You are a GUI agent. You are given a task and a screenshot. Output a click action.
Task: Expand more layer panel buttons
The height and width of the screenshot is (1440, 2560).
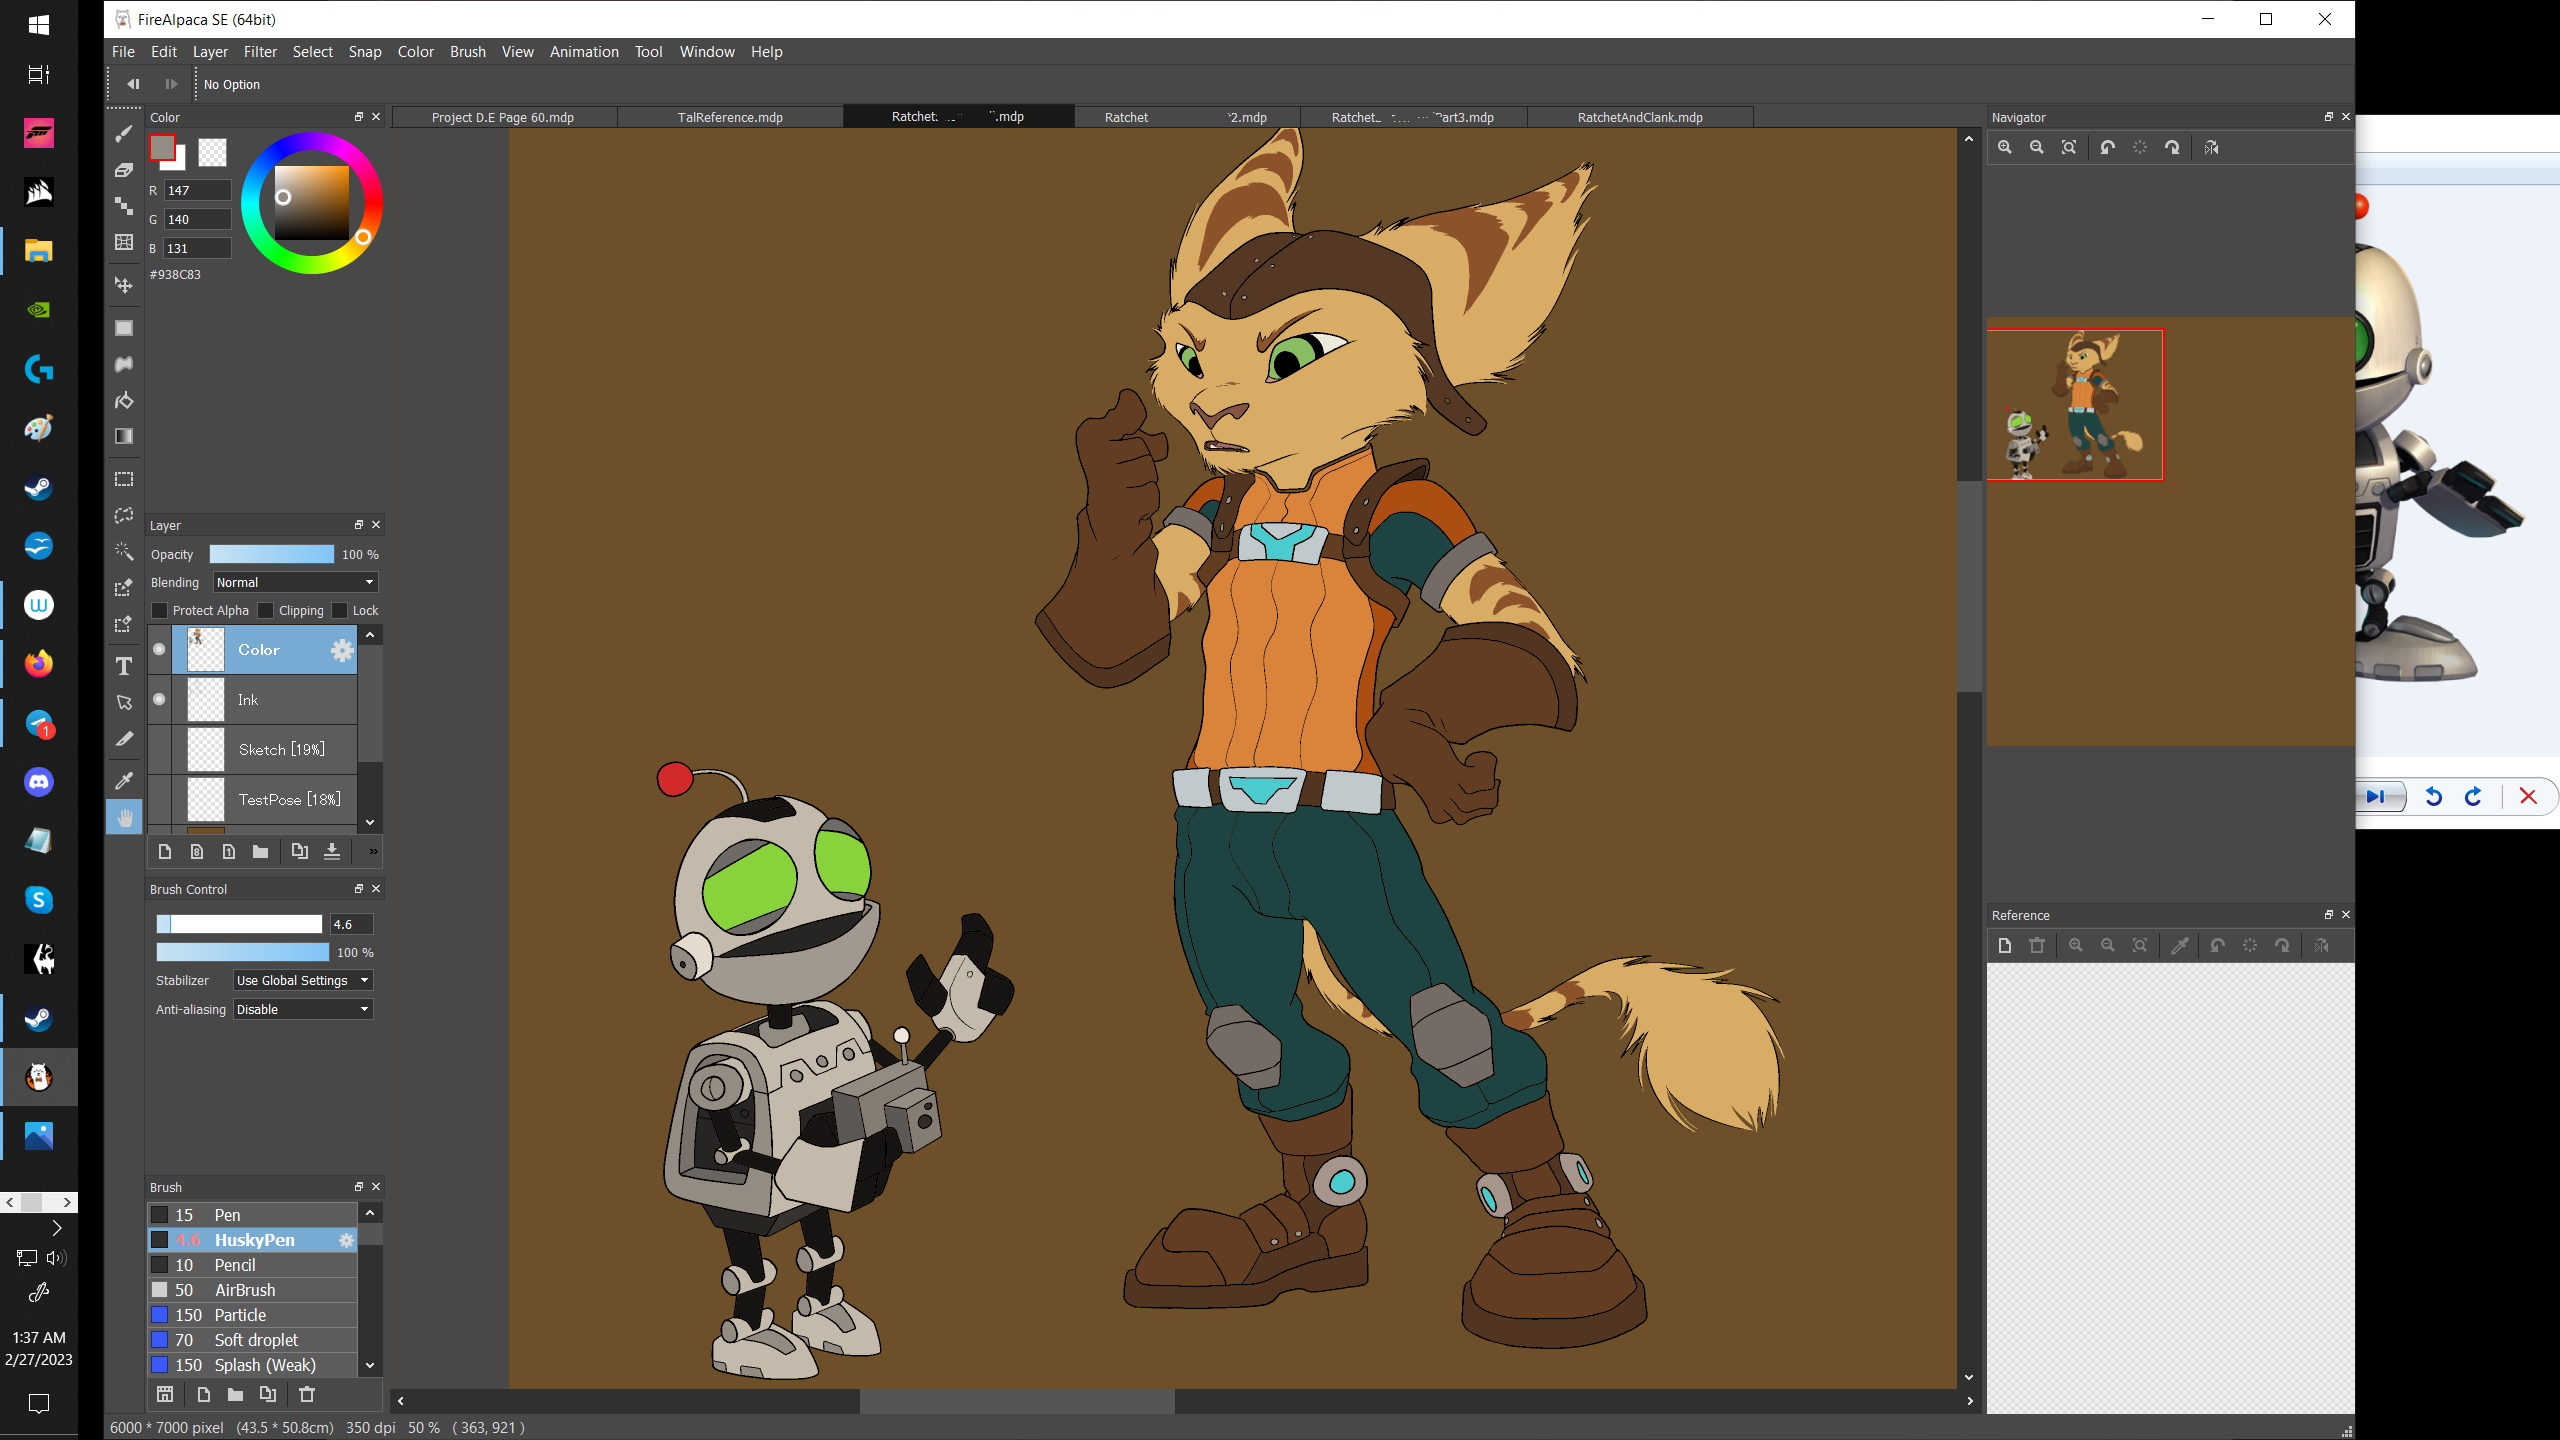click(373, 851)
